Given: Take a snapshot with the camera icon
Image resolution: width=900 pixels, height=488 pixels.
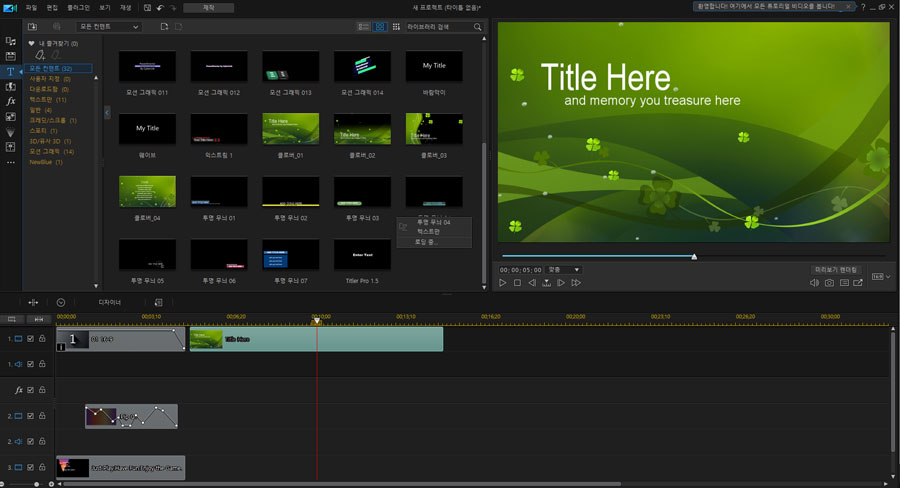Looking at the screenshot, I should [829, 282].
